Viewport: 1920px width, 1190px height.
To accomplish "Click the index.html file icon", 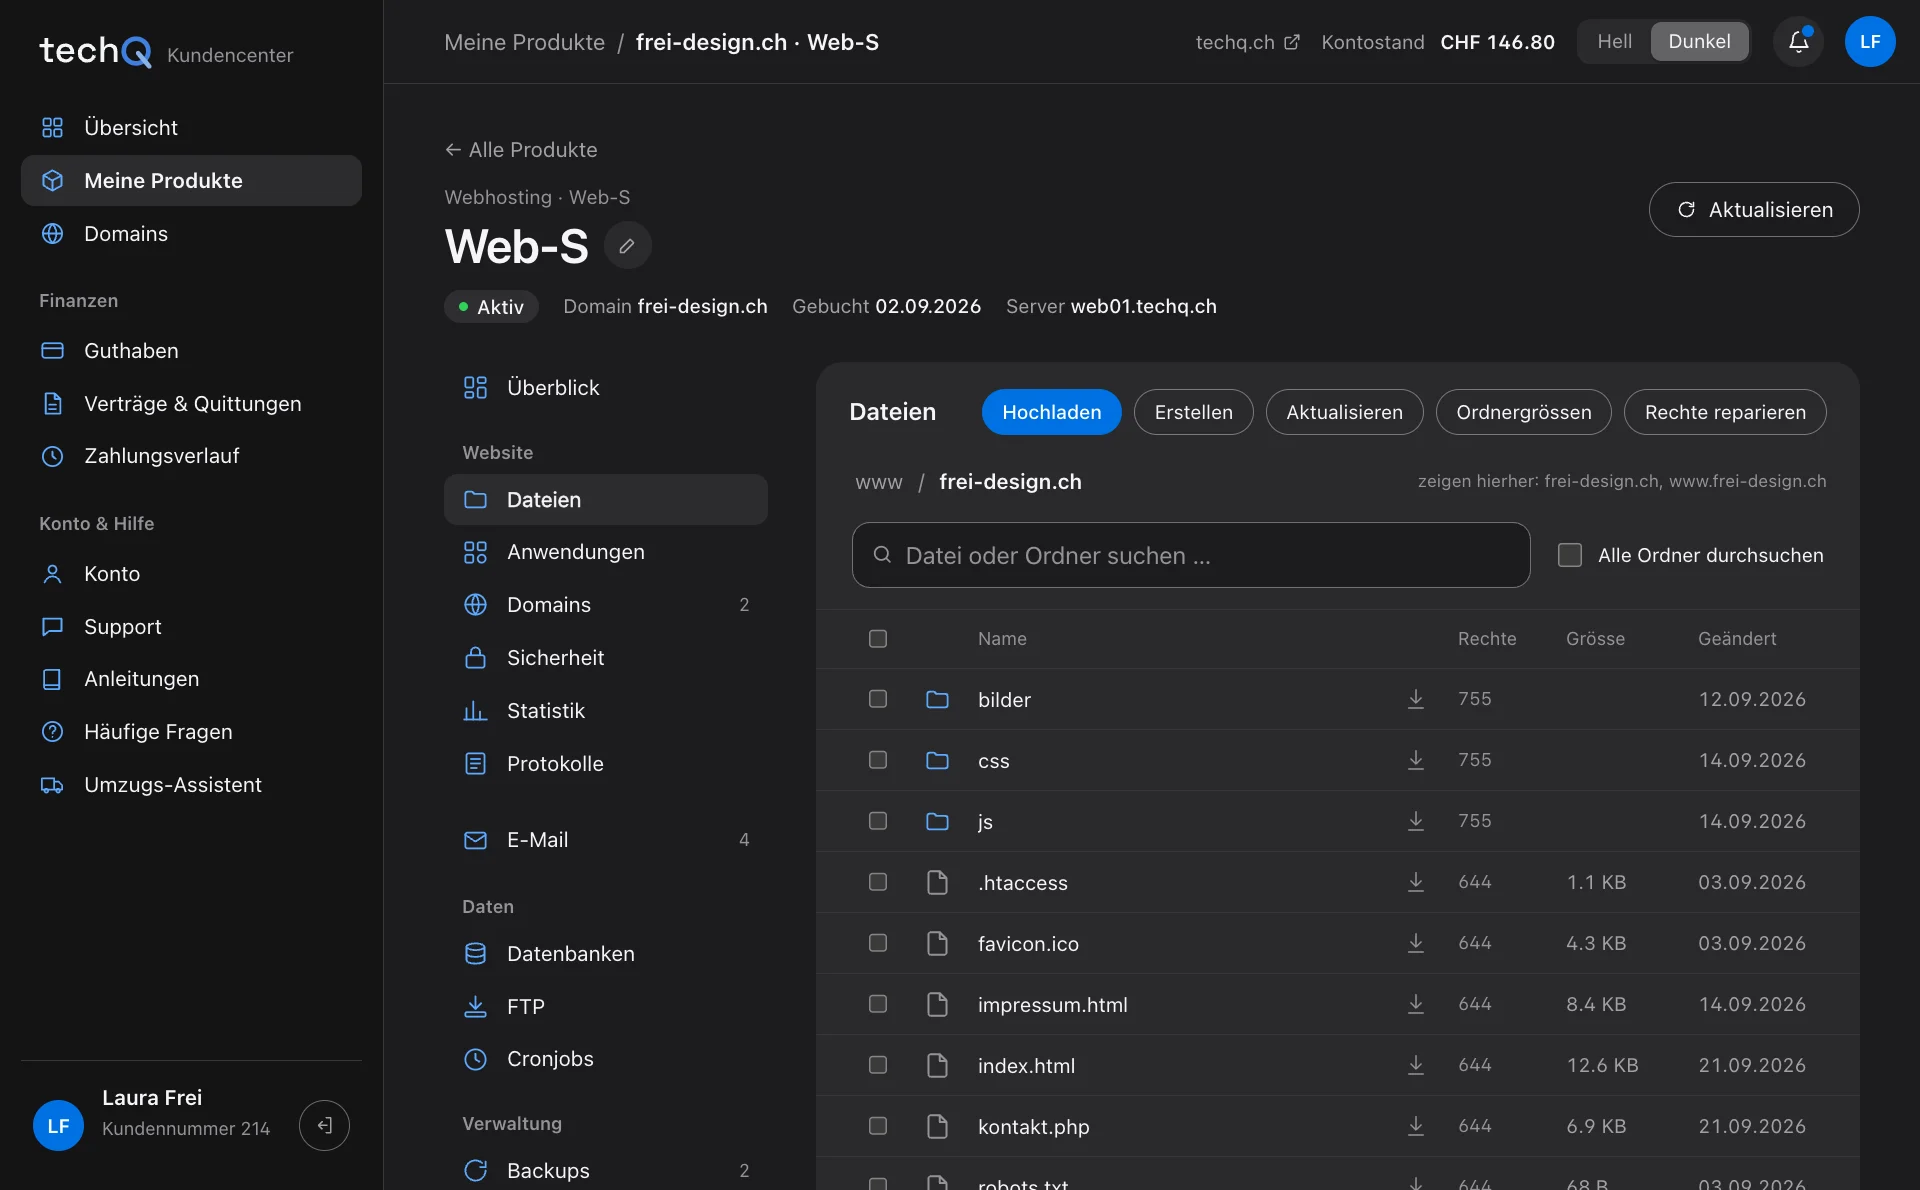I will point(937,1065).
